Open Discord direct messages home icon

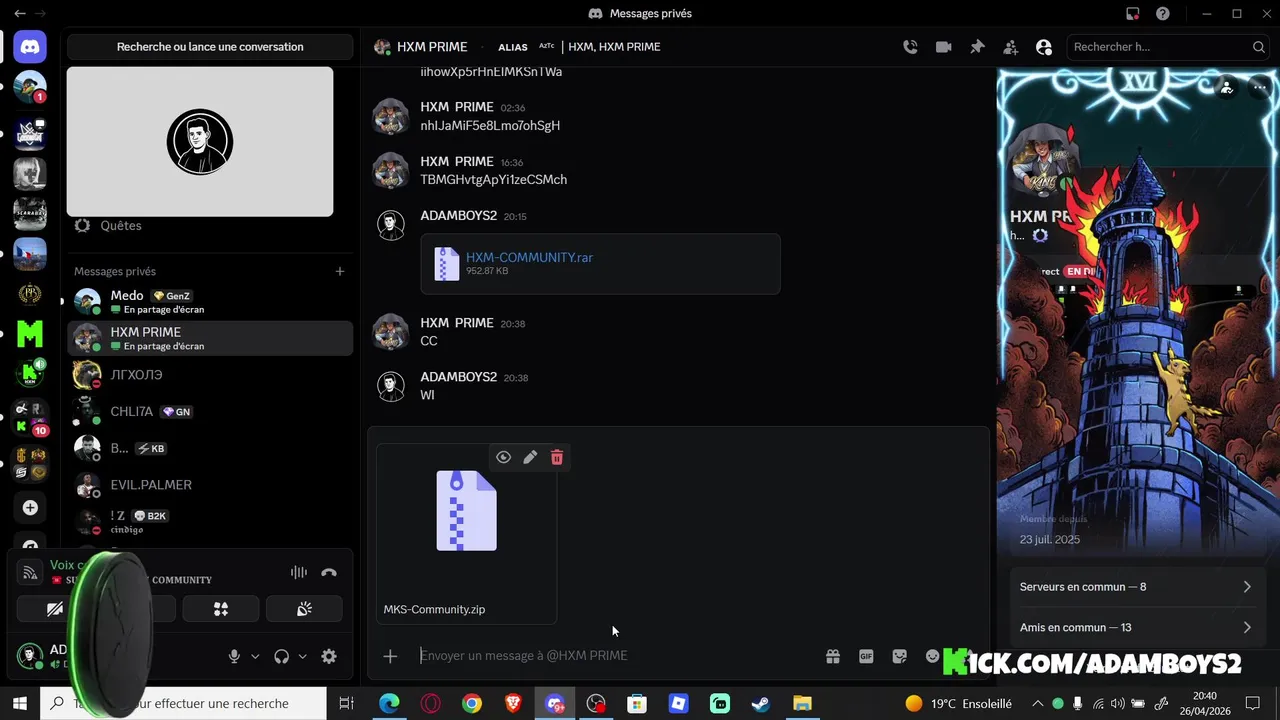30,47
